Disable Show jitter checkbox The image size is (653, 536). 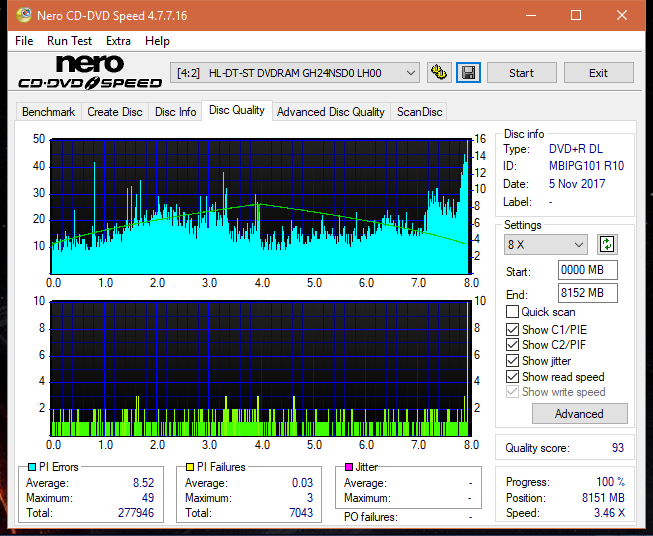point(512,361)
